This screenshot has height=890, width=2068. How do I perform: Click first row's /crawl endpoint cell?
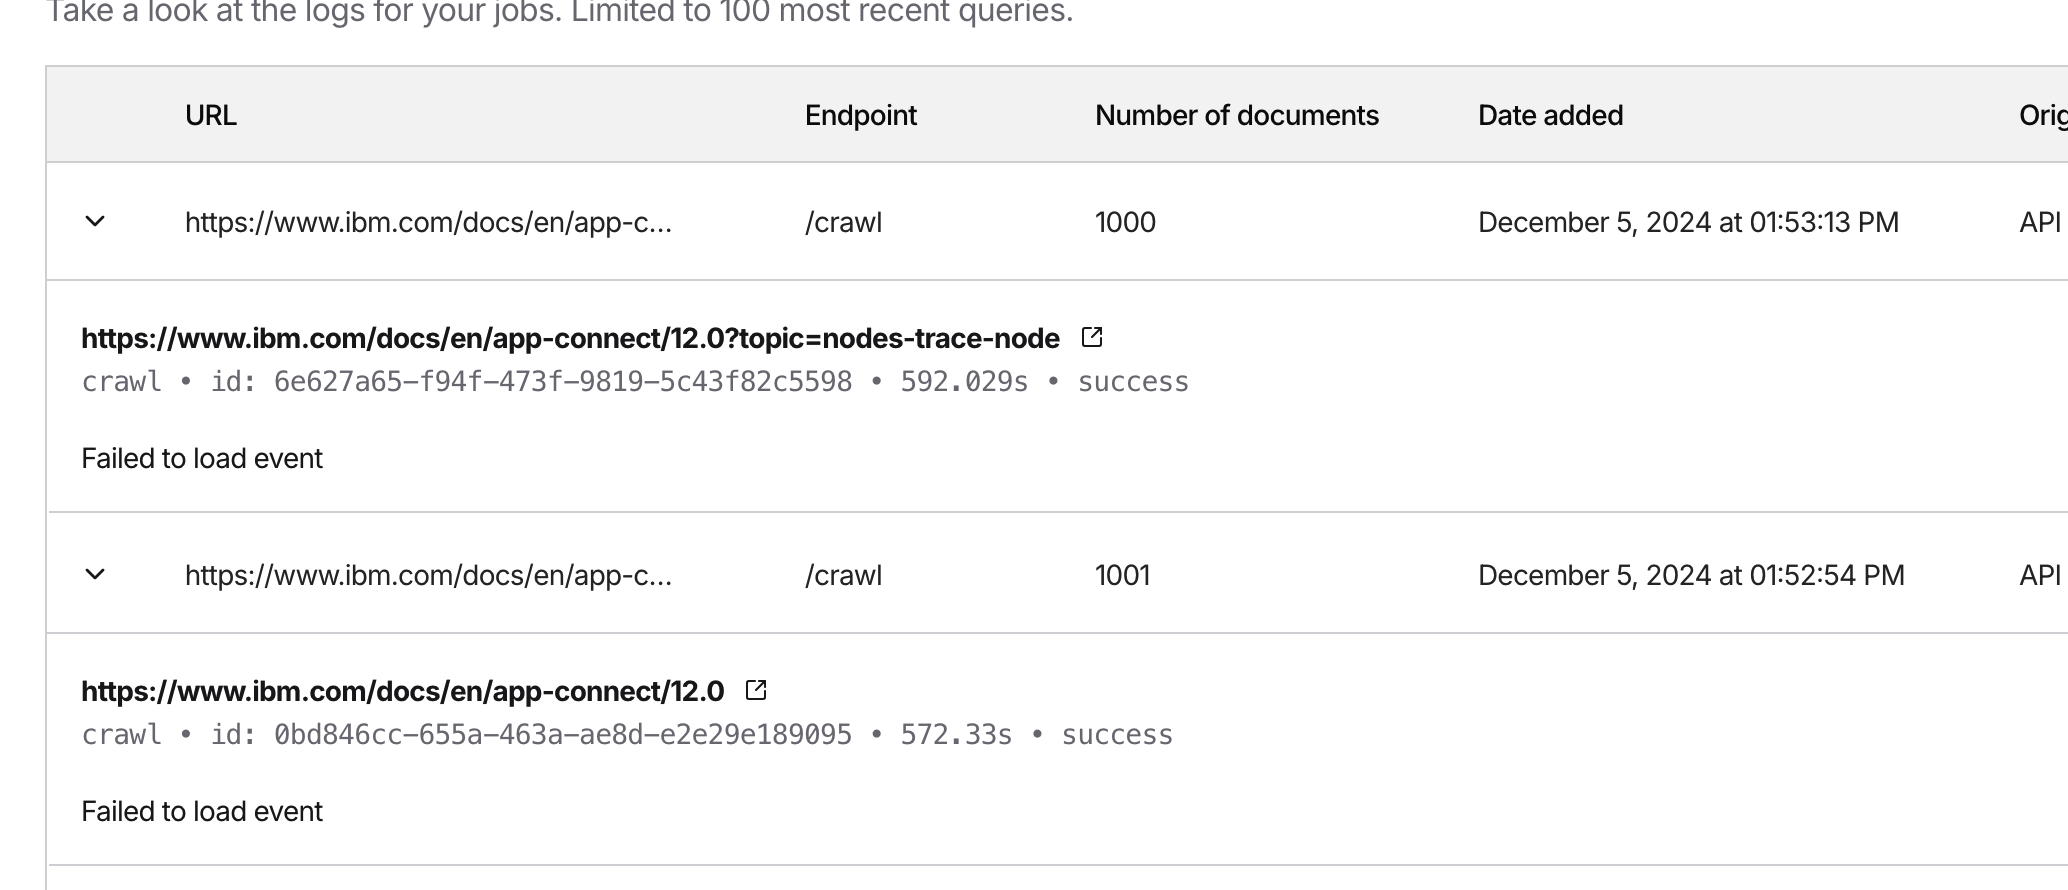pos(843,222)
